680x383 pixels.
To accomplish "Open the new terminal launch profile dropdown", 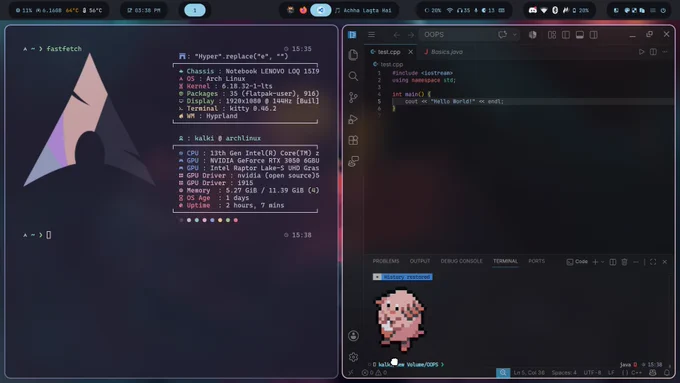I will coord(602,262).
